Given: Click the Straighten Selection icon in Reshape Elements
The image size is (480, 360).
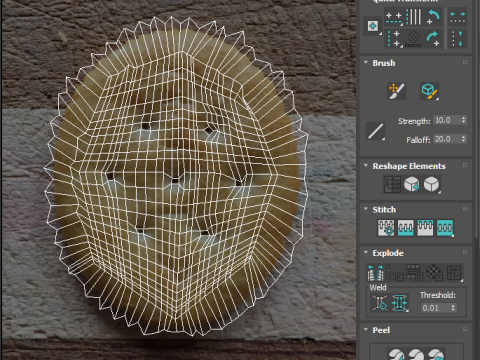Looking at the screenshot, I should coord(392,184).
